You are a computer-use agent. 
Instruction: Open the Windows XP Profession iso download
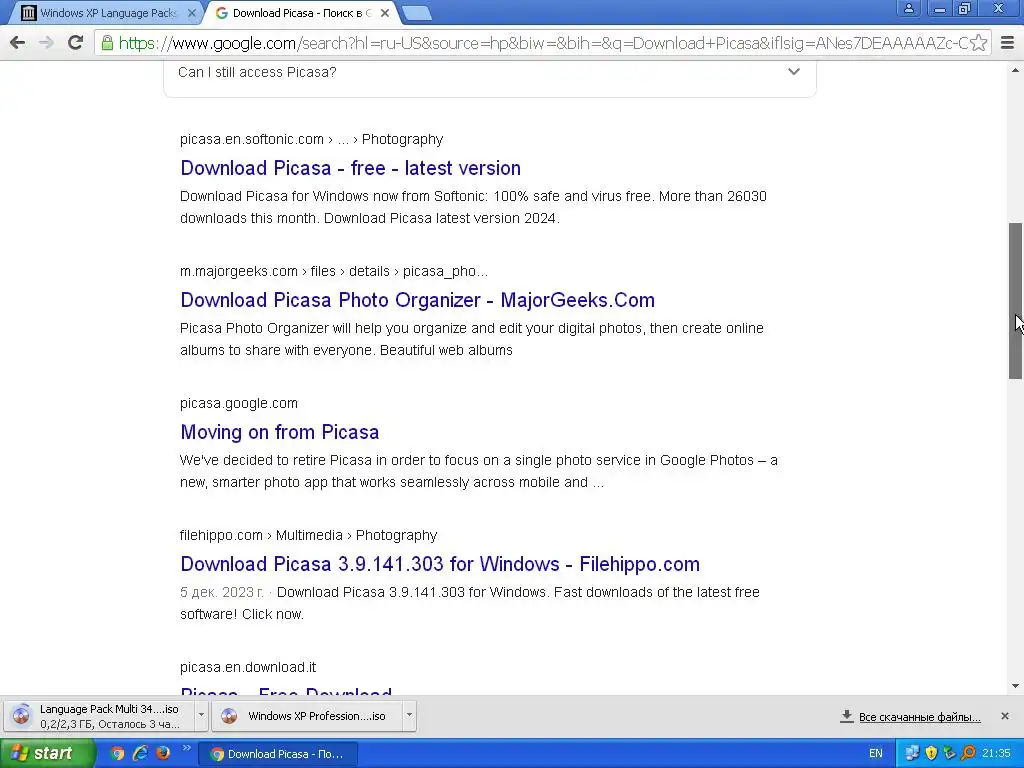pyautogui.click(x=309, y=716)
